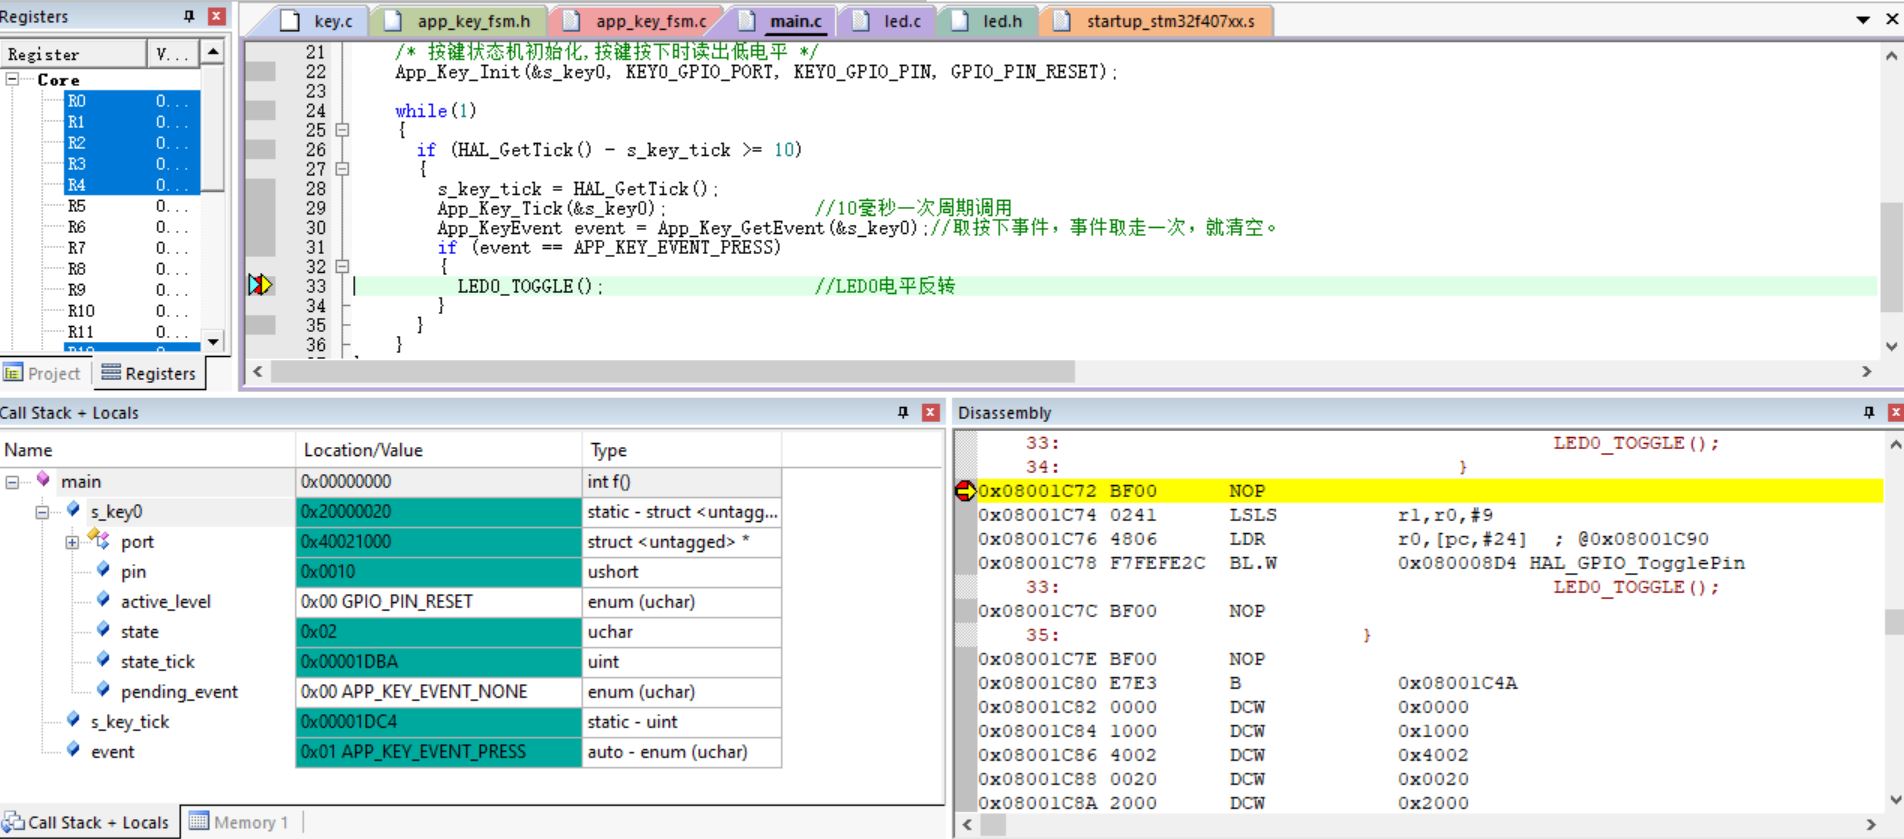Click value 0x01 APP_KEY_EVENT_PRESS
The image size is (1904, 839).
[439, 752]
